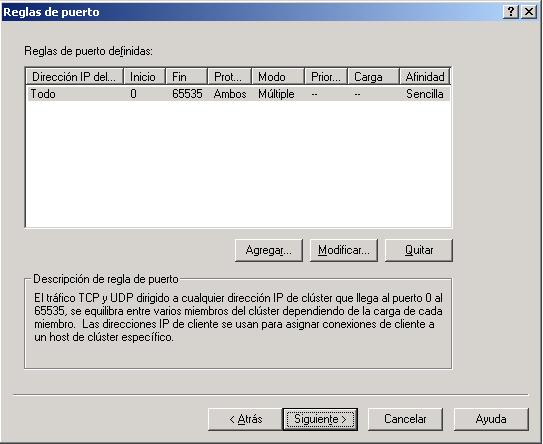Click the 65535 end port cell

(x=187, y=94)
